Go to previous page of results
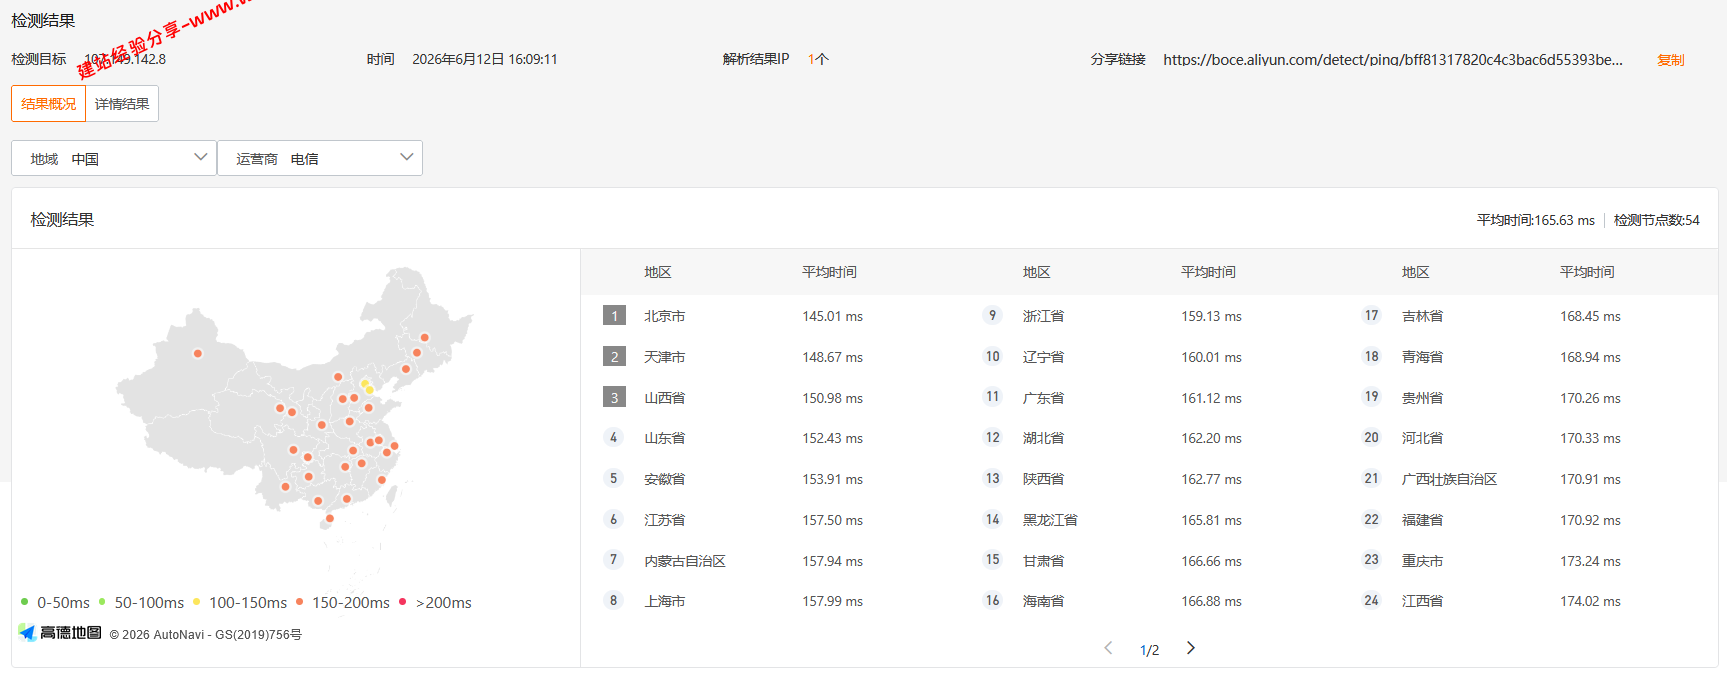The width and height of the screenshot is (1727, 675). tap(1108, 648)
